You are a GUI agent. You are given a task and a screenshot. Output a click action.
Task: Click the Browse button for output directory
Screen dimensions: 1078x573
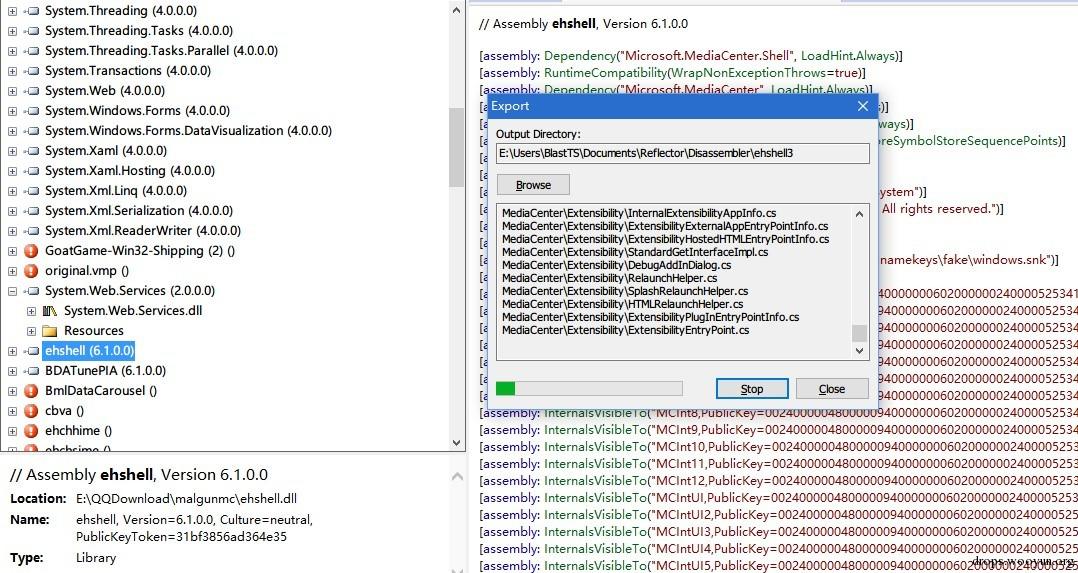[534, 185]
